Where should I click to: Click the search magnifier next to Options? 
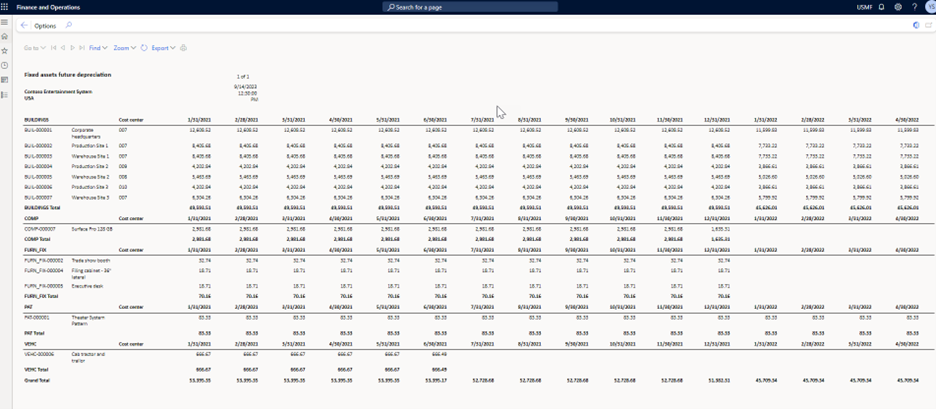tap(68, 26)
